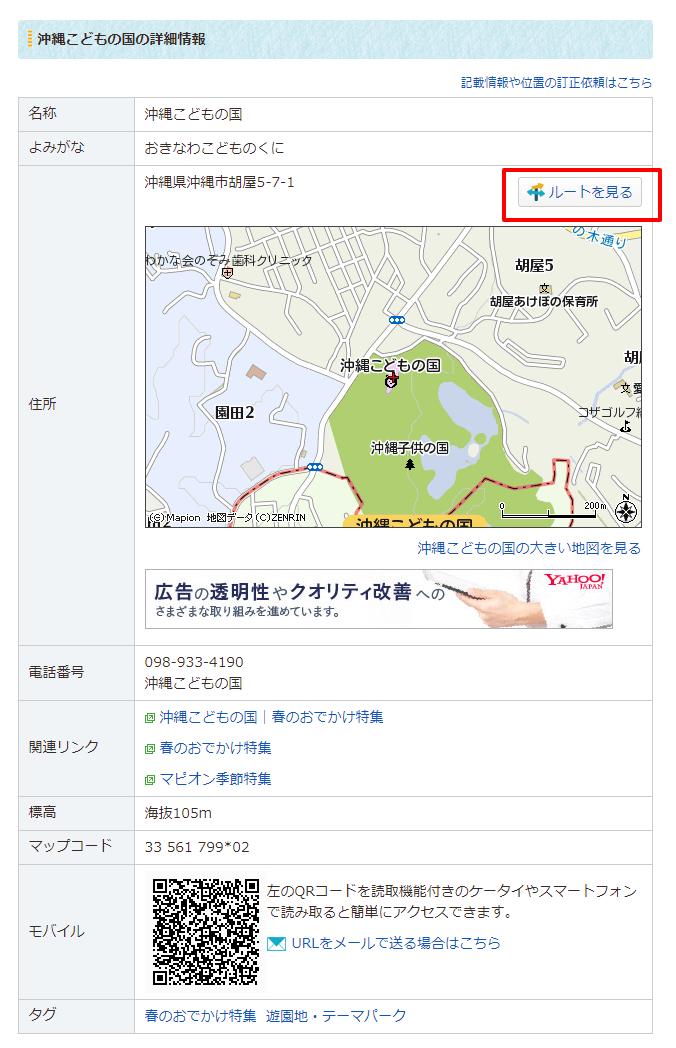
Task: Click external link icon beside マピオン季節特集
Action: coord(150,780)
